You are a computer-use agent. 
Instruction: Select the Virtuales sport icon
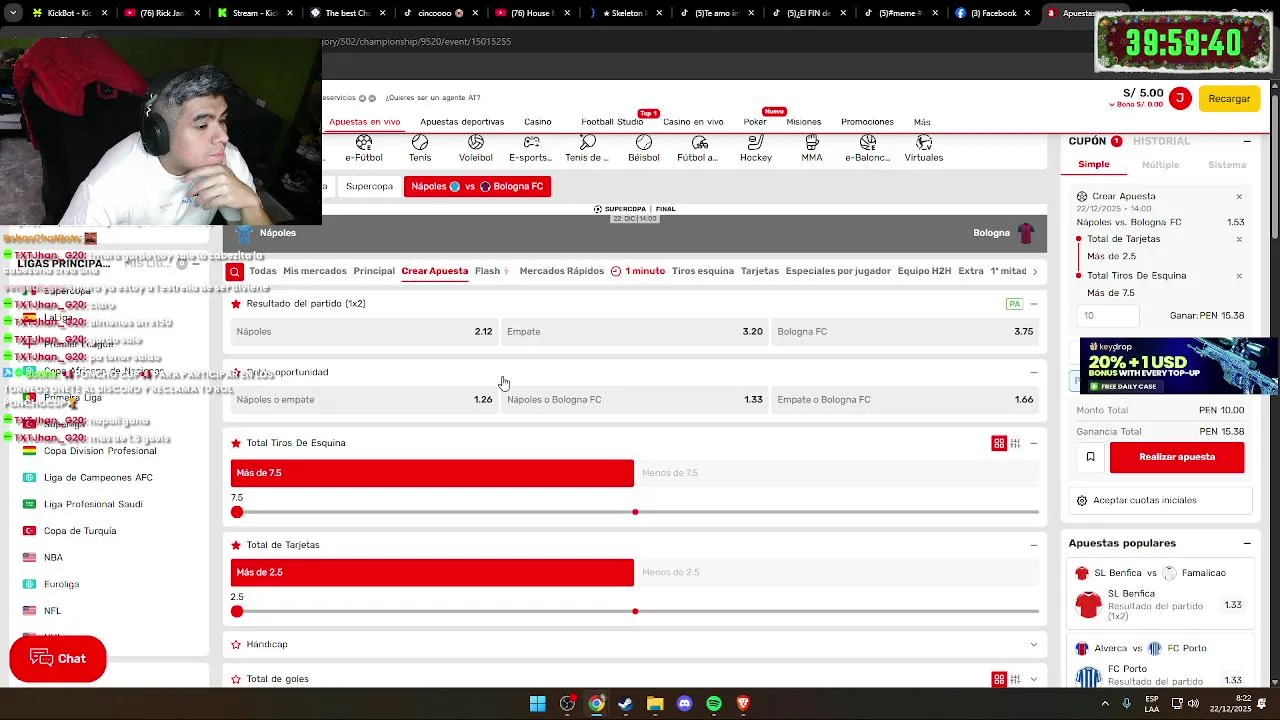(x=924, y=149)
